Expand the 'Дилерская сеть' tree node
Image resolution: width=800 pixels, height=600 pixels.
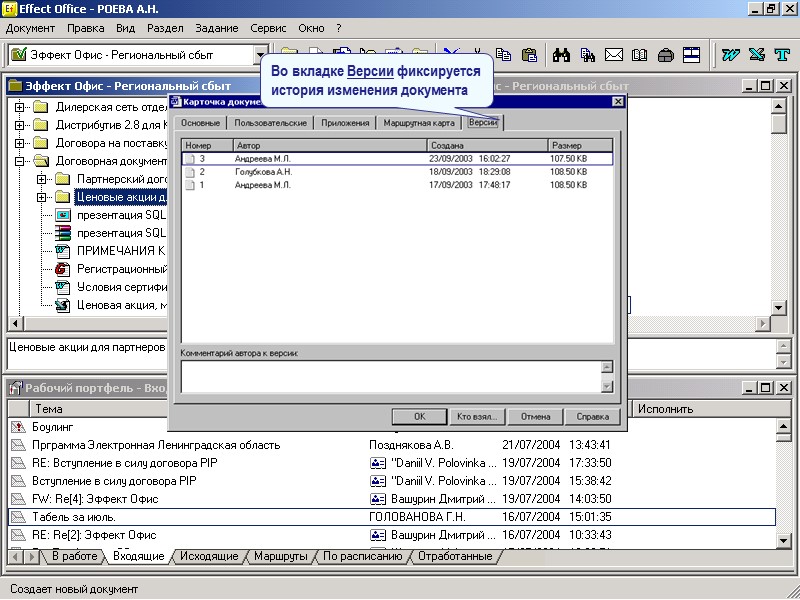click(x=19, y=107)
